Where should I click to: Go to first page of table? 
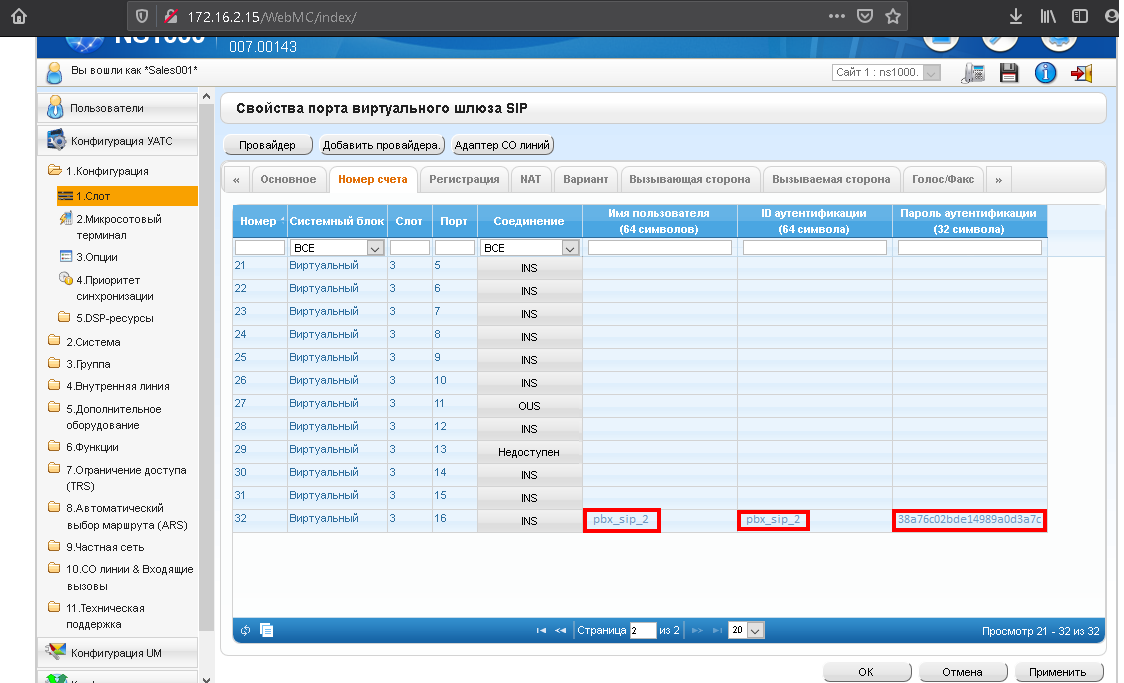[541, 630]
